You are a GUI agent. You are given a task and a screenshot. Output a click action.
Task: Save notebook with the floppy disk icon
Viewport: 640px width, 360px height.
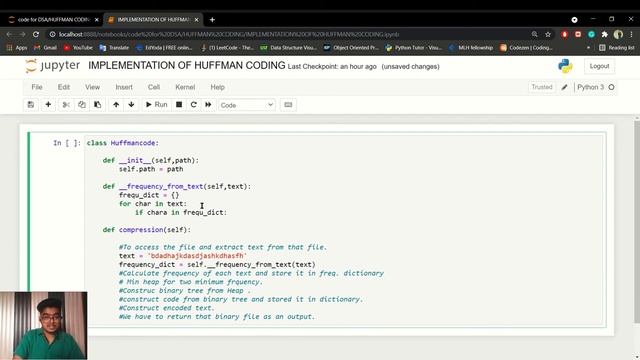(x=31, y=105)
